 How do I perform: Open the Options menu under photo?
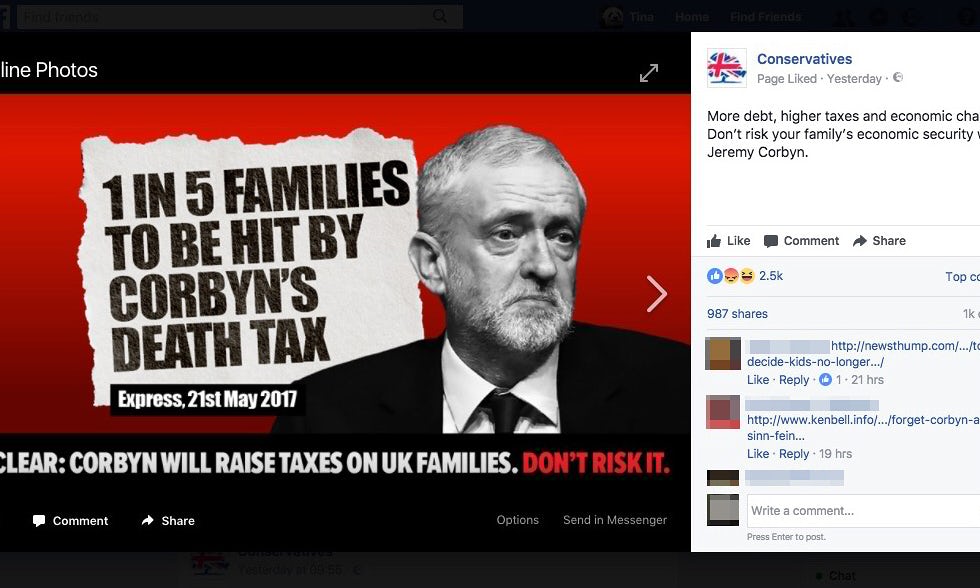pos(518,520)
